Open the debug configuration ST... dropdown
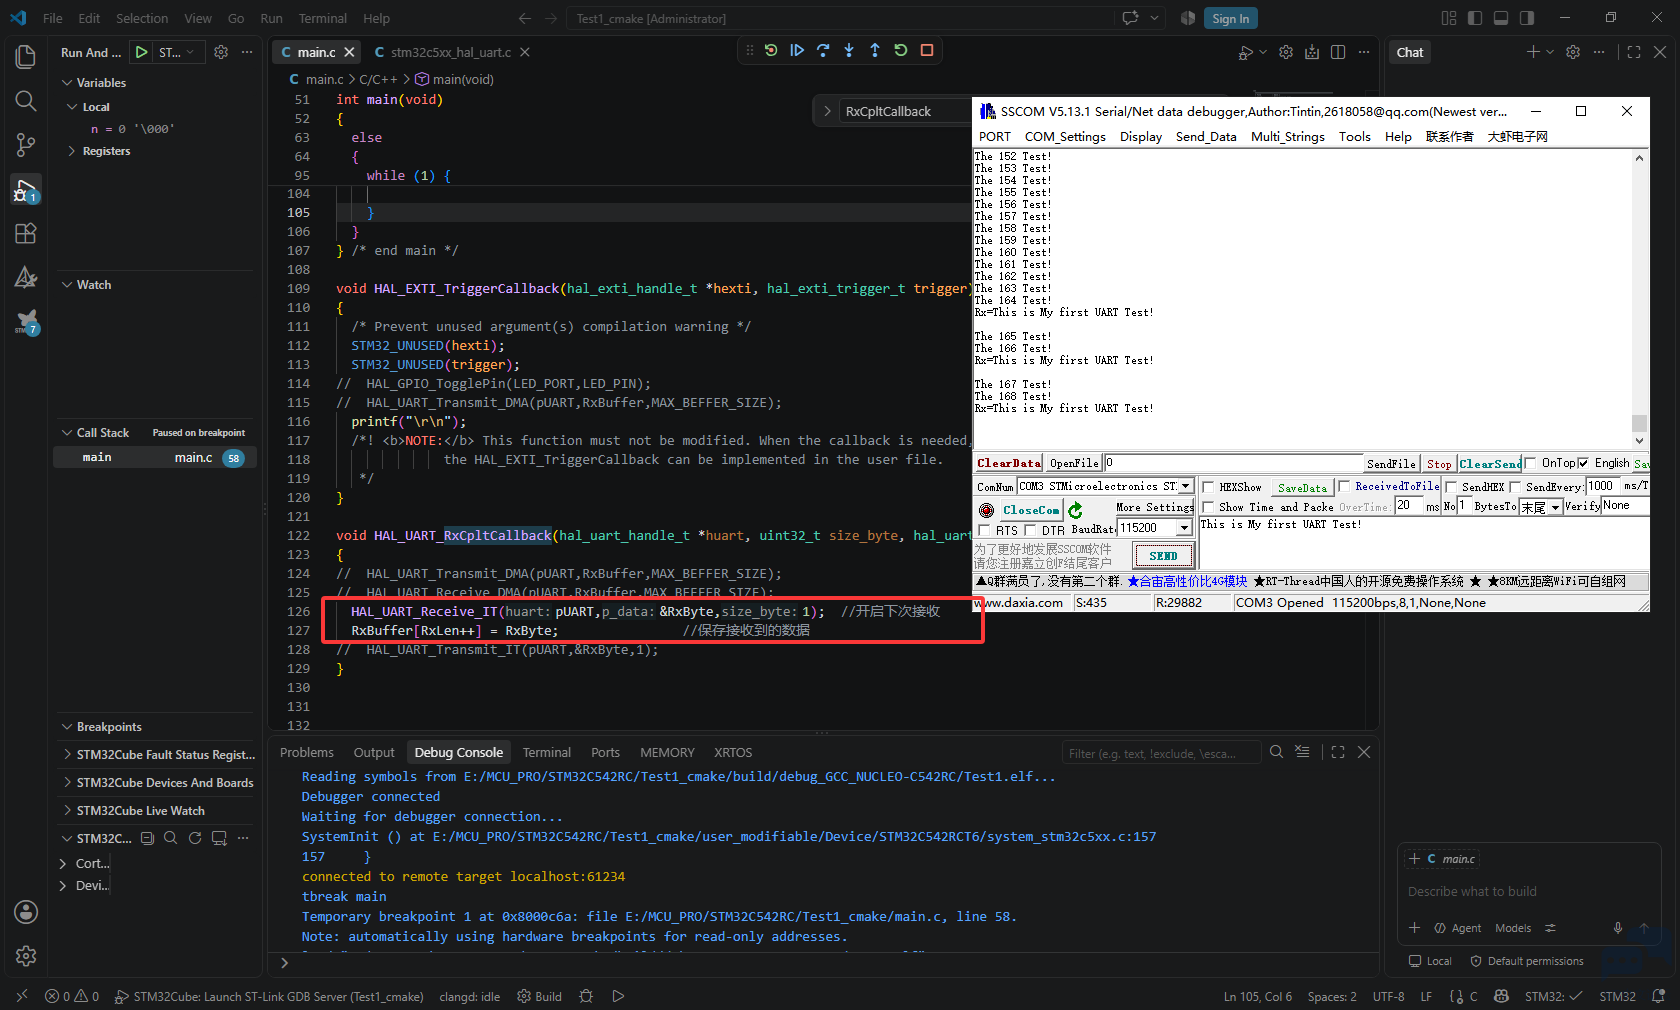This screenshot has width=1680, height=1010. click(179, 52)
